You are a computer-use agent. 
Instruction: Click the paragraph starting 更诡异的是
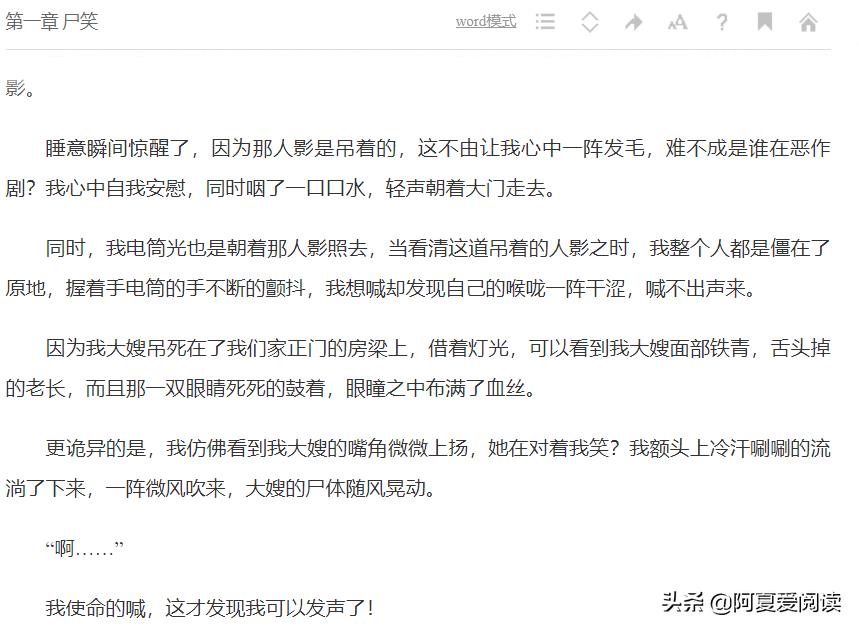pyautogui.click(x=418, y=468)
